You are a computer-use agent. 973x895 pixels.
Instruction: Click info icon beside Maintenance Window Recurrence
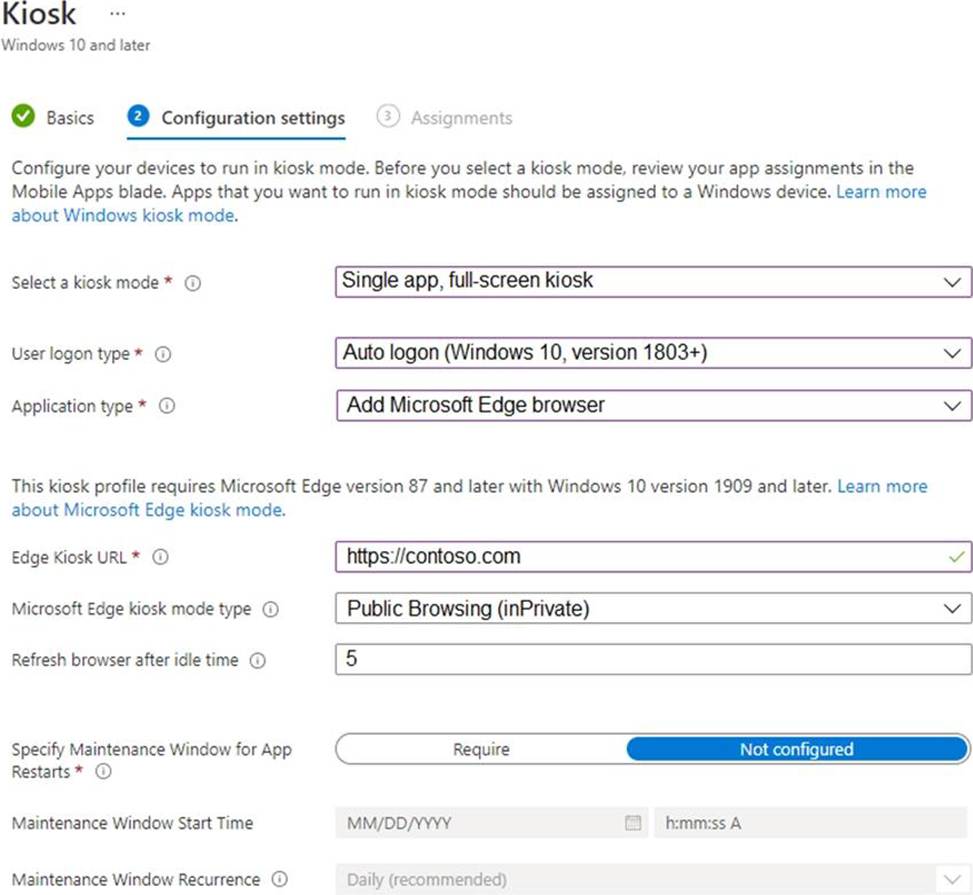(279, 880)
